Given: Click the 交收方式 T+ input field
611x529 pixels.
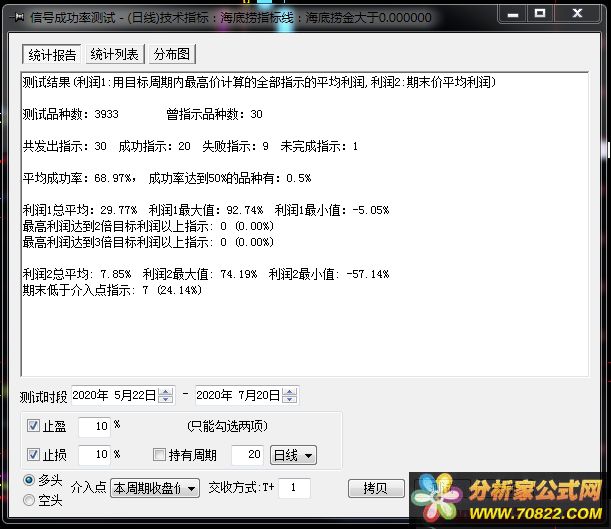Looking at the screenshot, I should [x=294, y=488].
